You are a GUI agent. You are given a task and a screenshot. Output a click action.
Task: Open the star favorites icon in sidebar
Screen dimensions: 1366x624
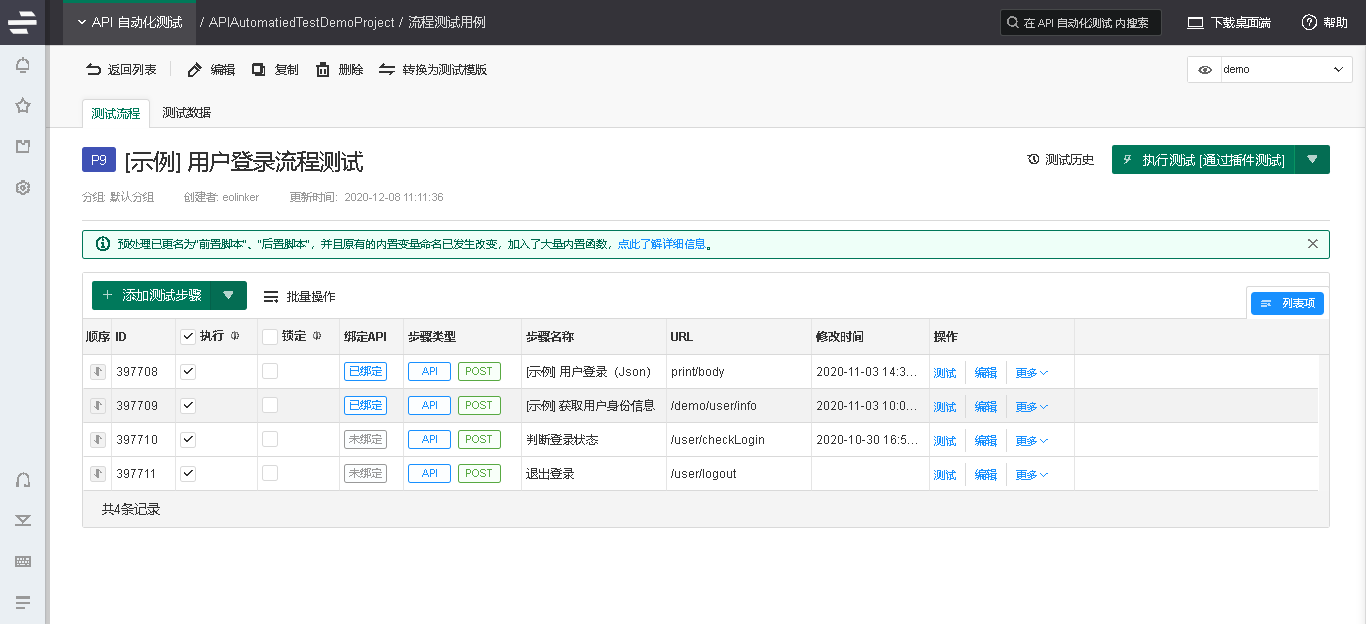[x=23, y=106]
